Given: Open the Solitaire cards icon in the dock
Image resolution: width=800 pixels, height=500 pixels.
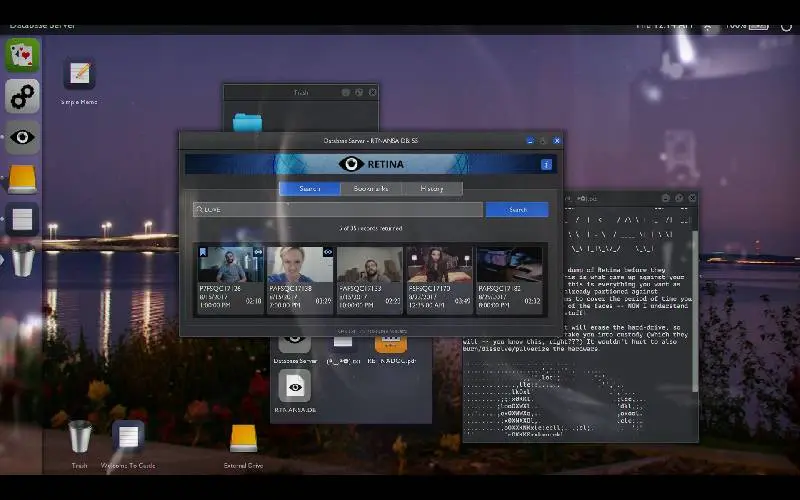Looking at the screenshot, I should click(x=22, y=55).
